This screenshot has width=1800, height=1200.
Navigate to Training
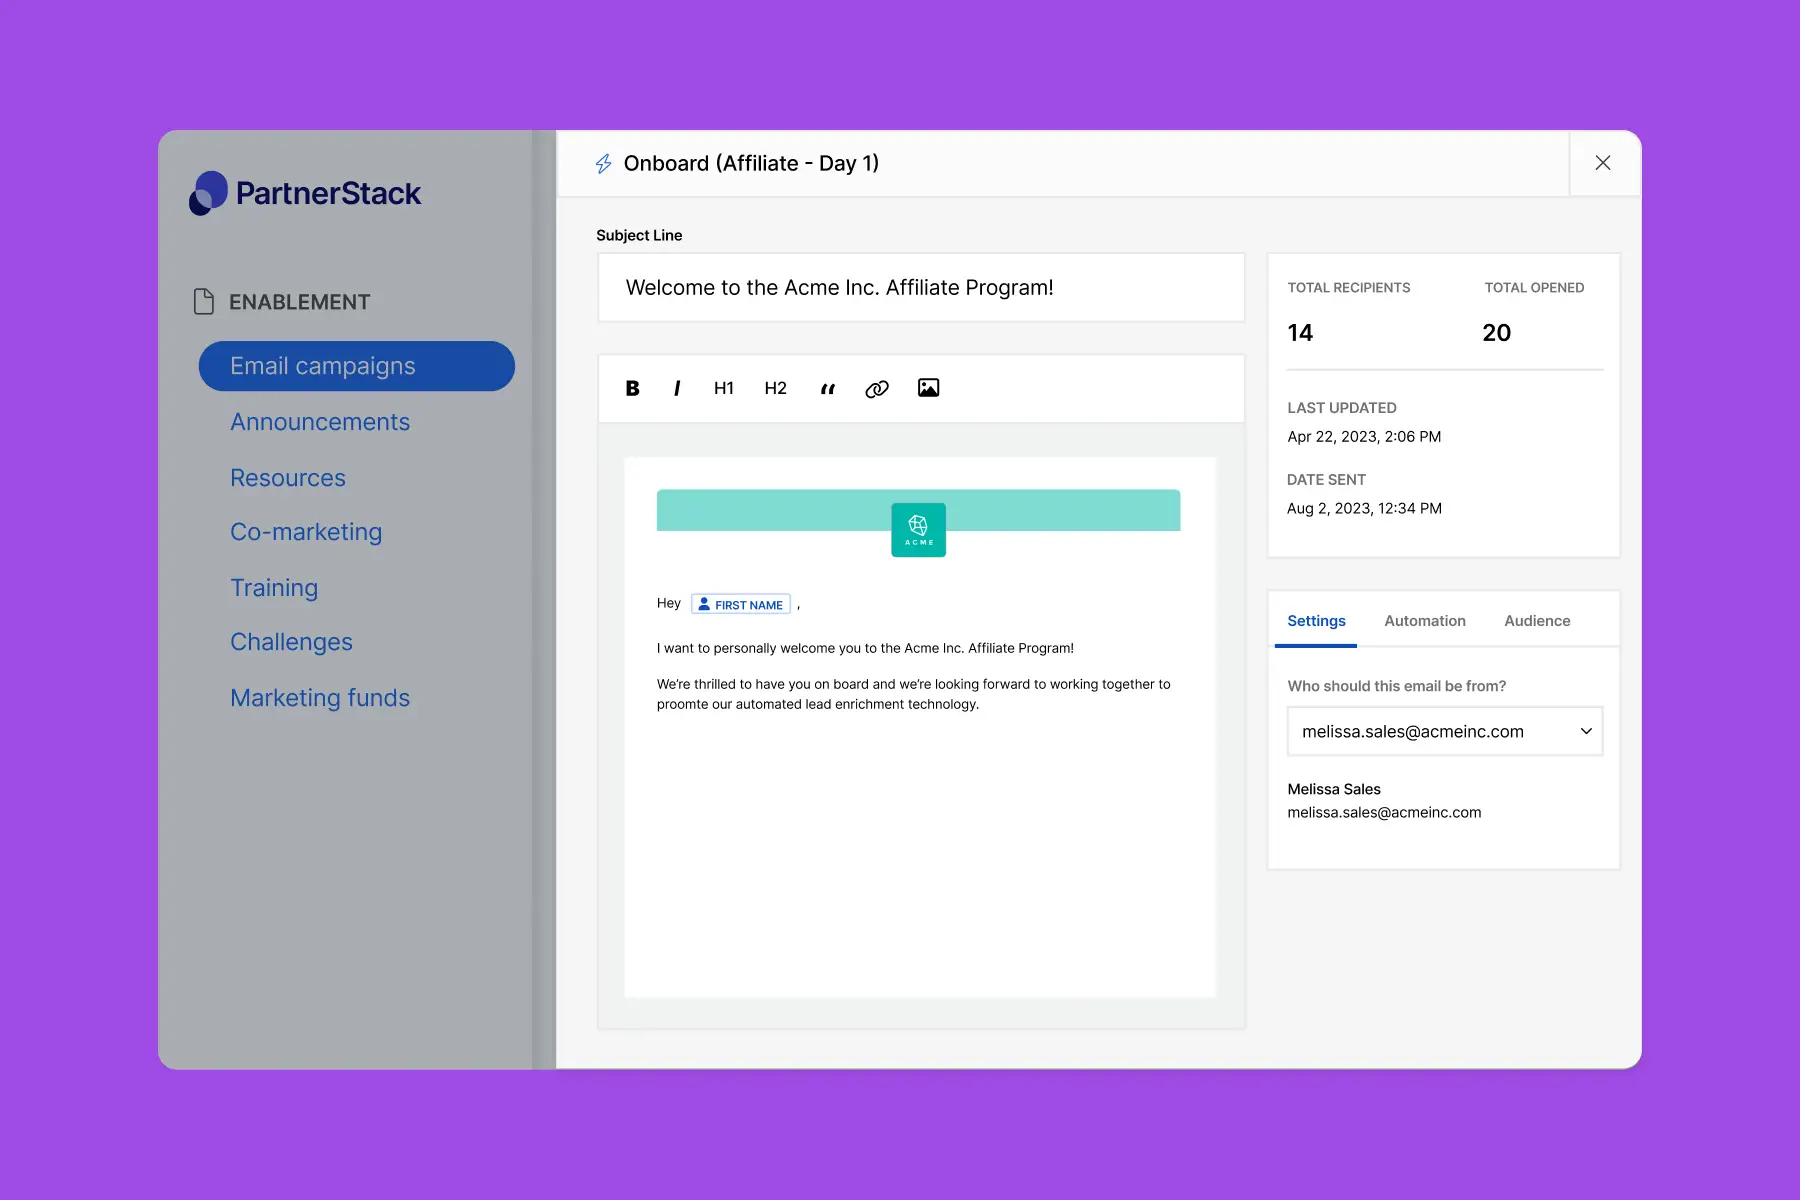tap(274, 588)
